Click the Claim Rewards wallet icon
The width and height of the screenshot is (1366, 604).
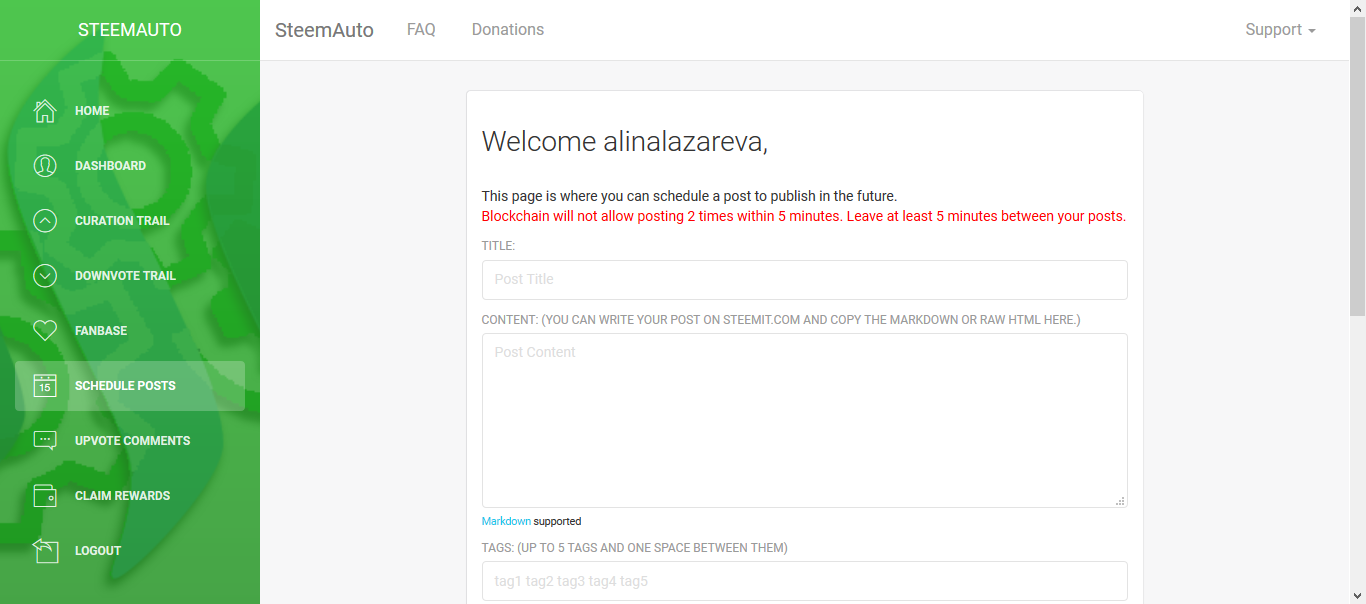45,496
